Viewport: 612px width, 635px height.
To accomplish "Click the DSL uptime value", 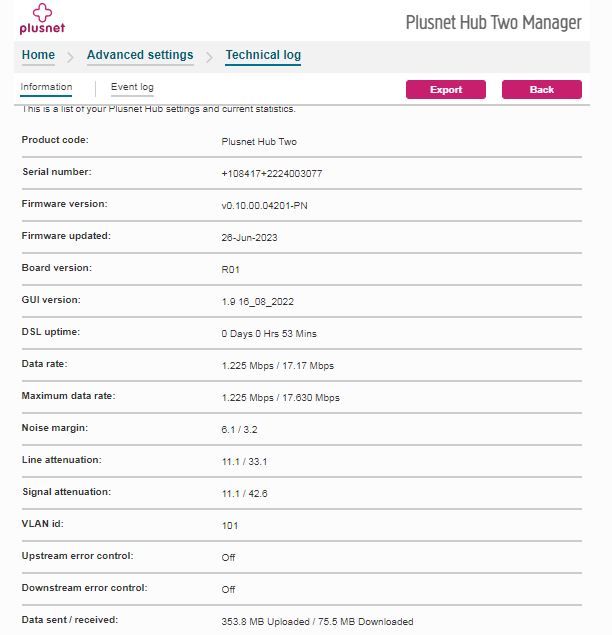I will tap(269, 334).
